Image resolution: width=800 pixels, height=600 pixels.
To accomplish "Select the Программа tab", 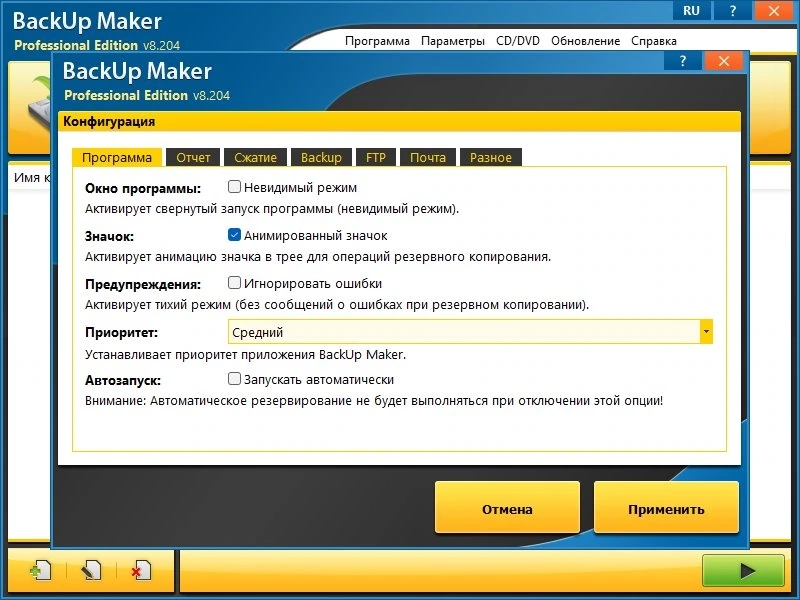I will pyautogui.click(x=117, y=157).
